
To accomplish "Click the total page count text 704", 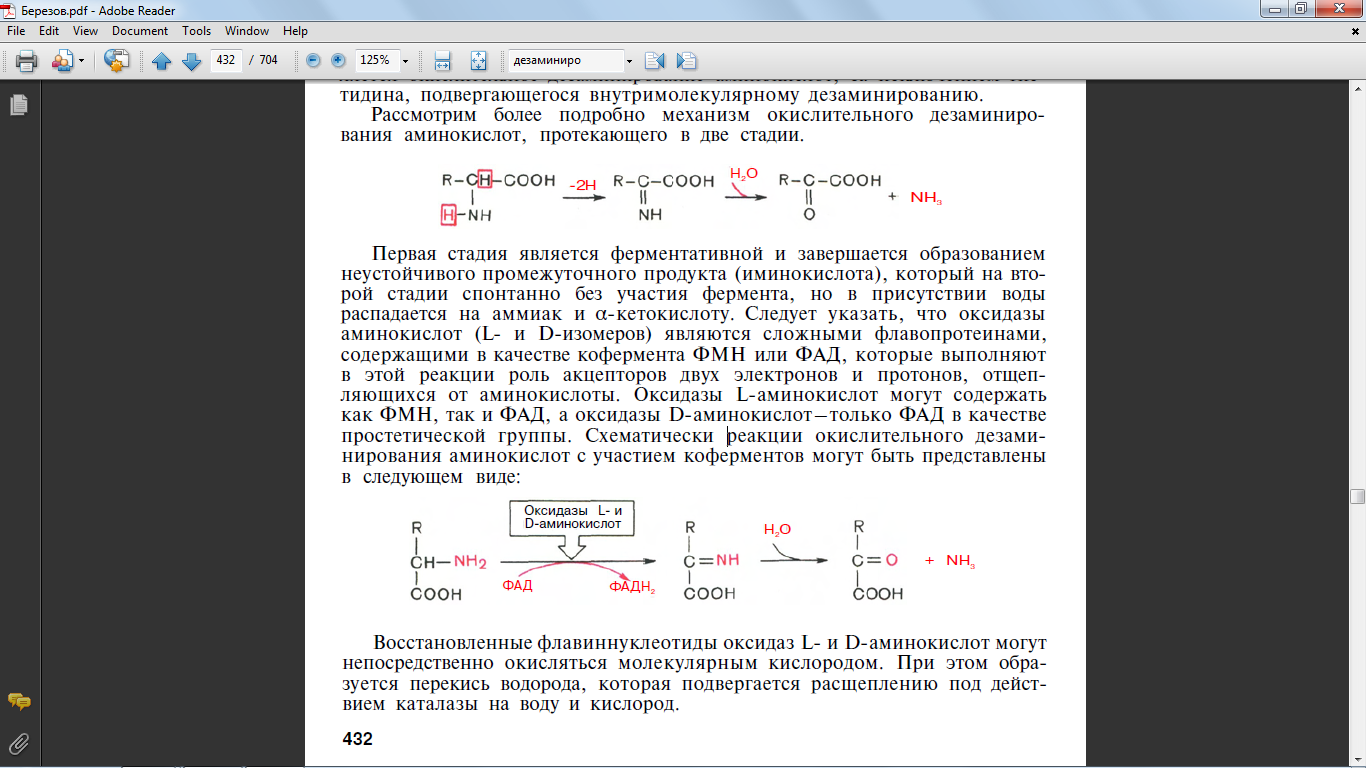I will [x=268, y=60].
